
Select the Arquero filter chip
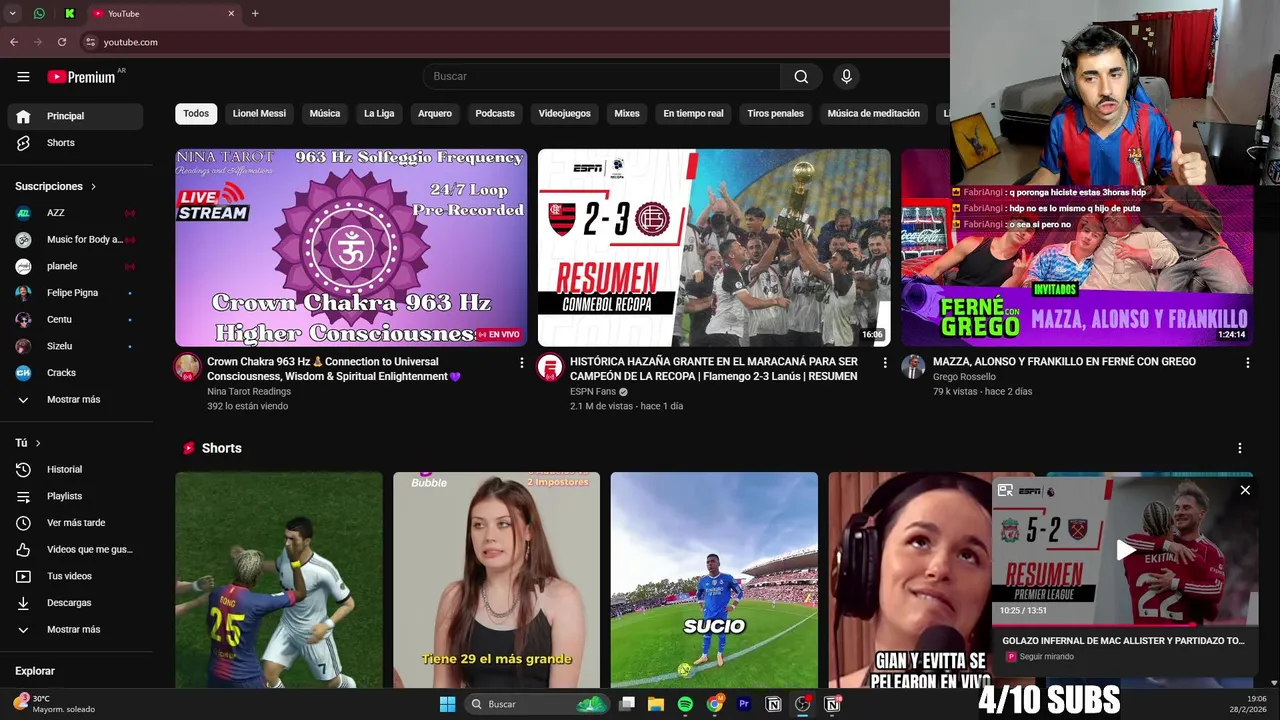pyautogui.click(x=435, y=113)
